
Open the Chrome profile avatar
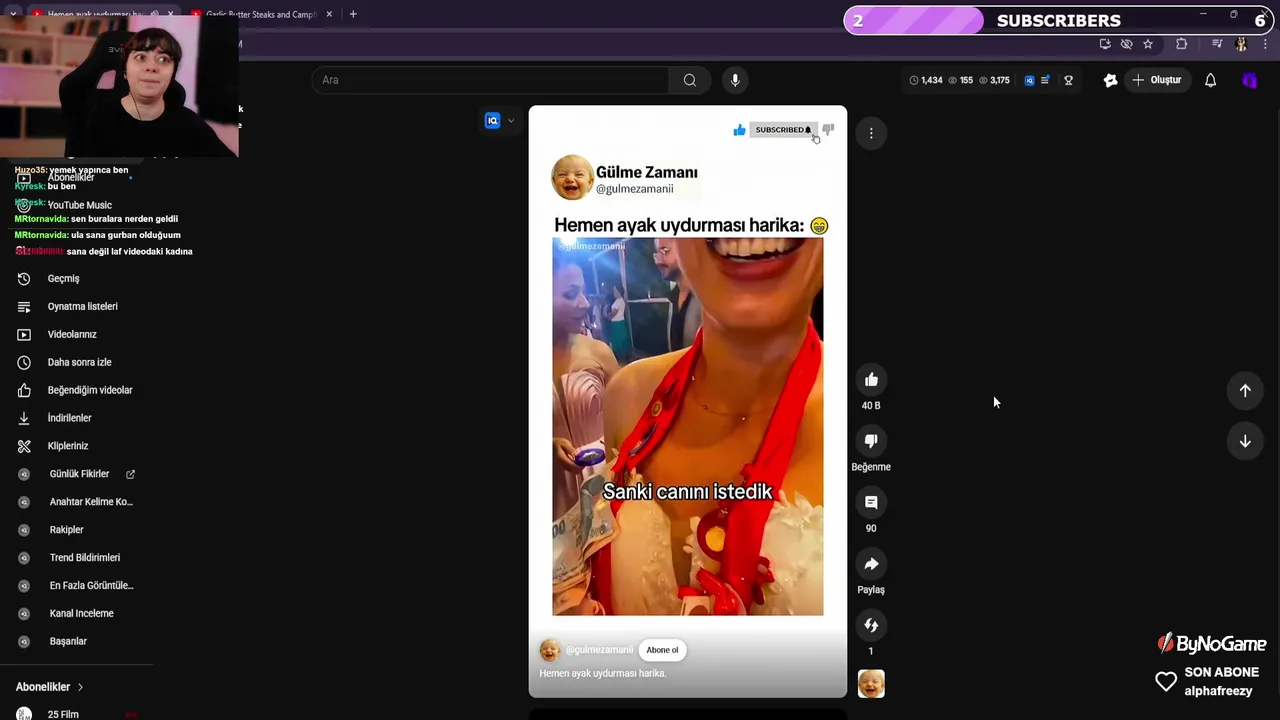[x=1241, y=44]
